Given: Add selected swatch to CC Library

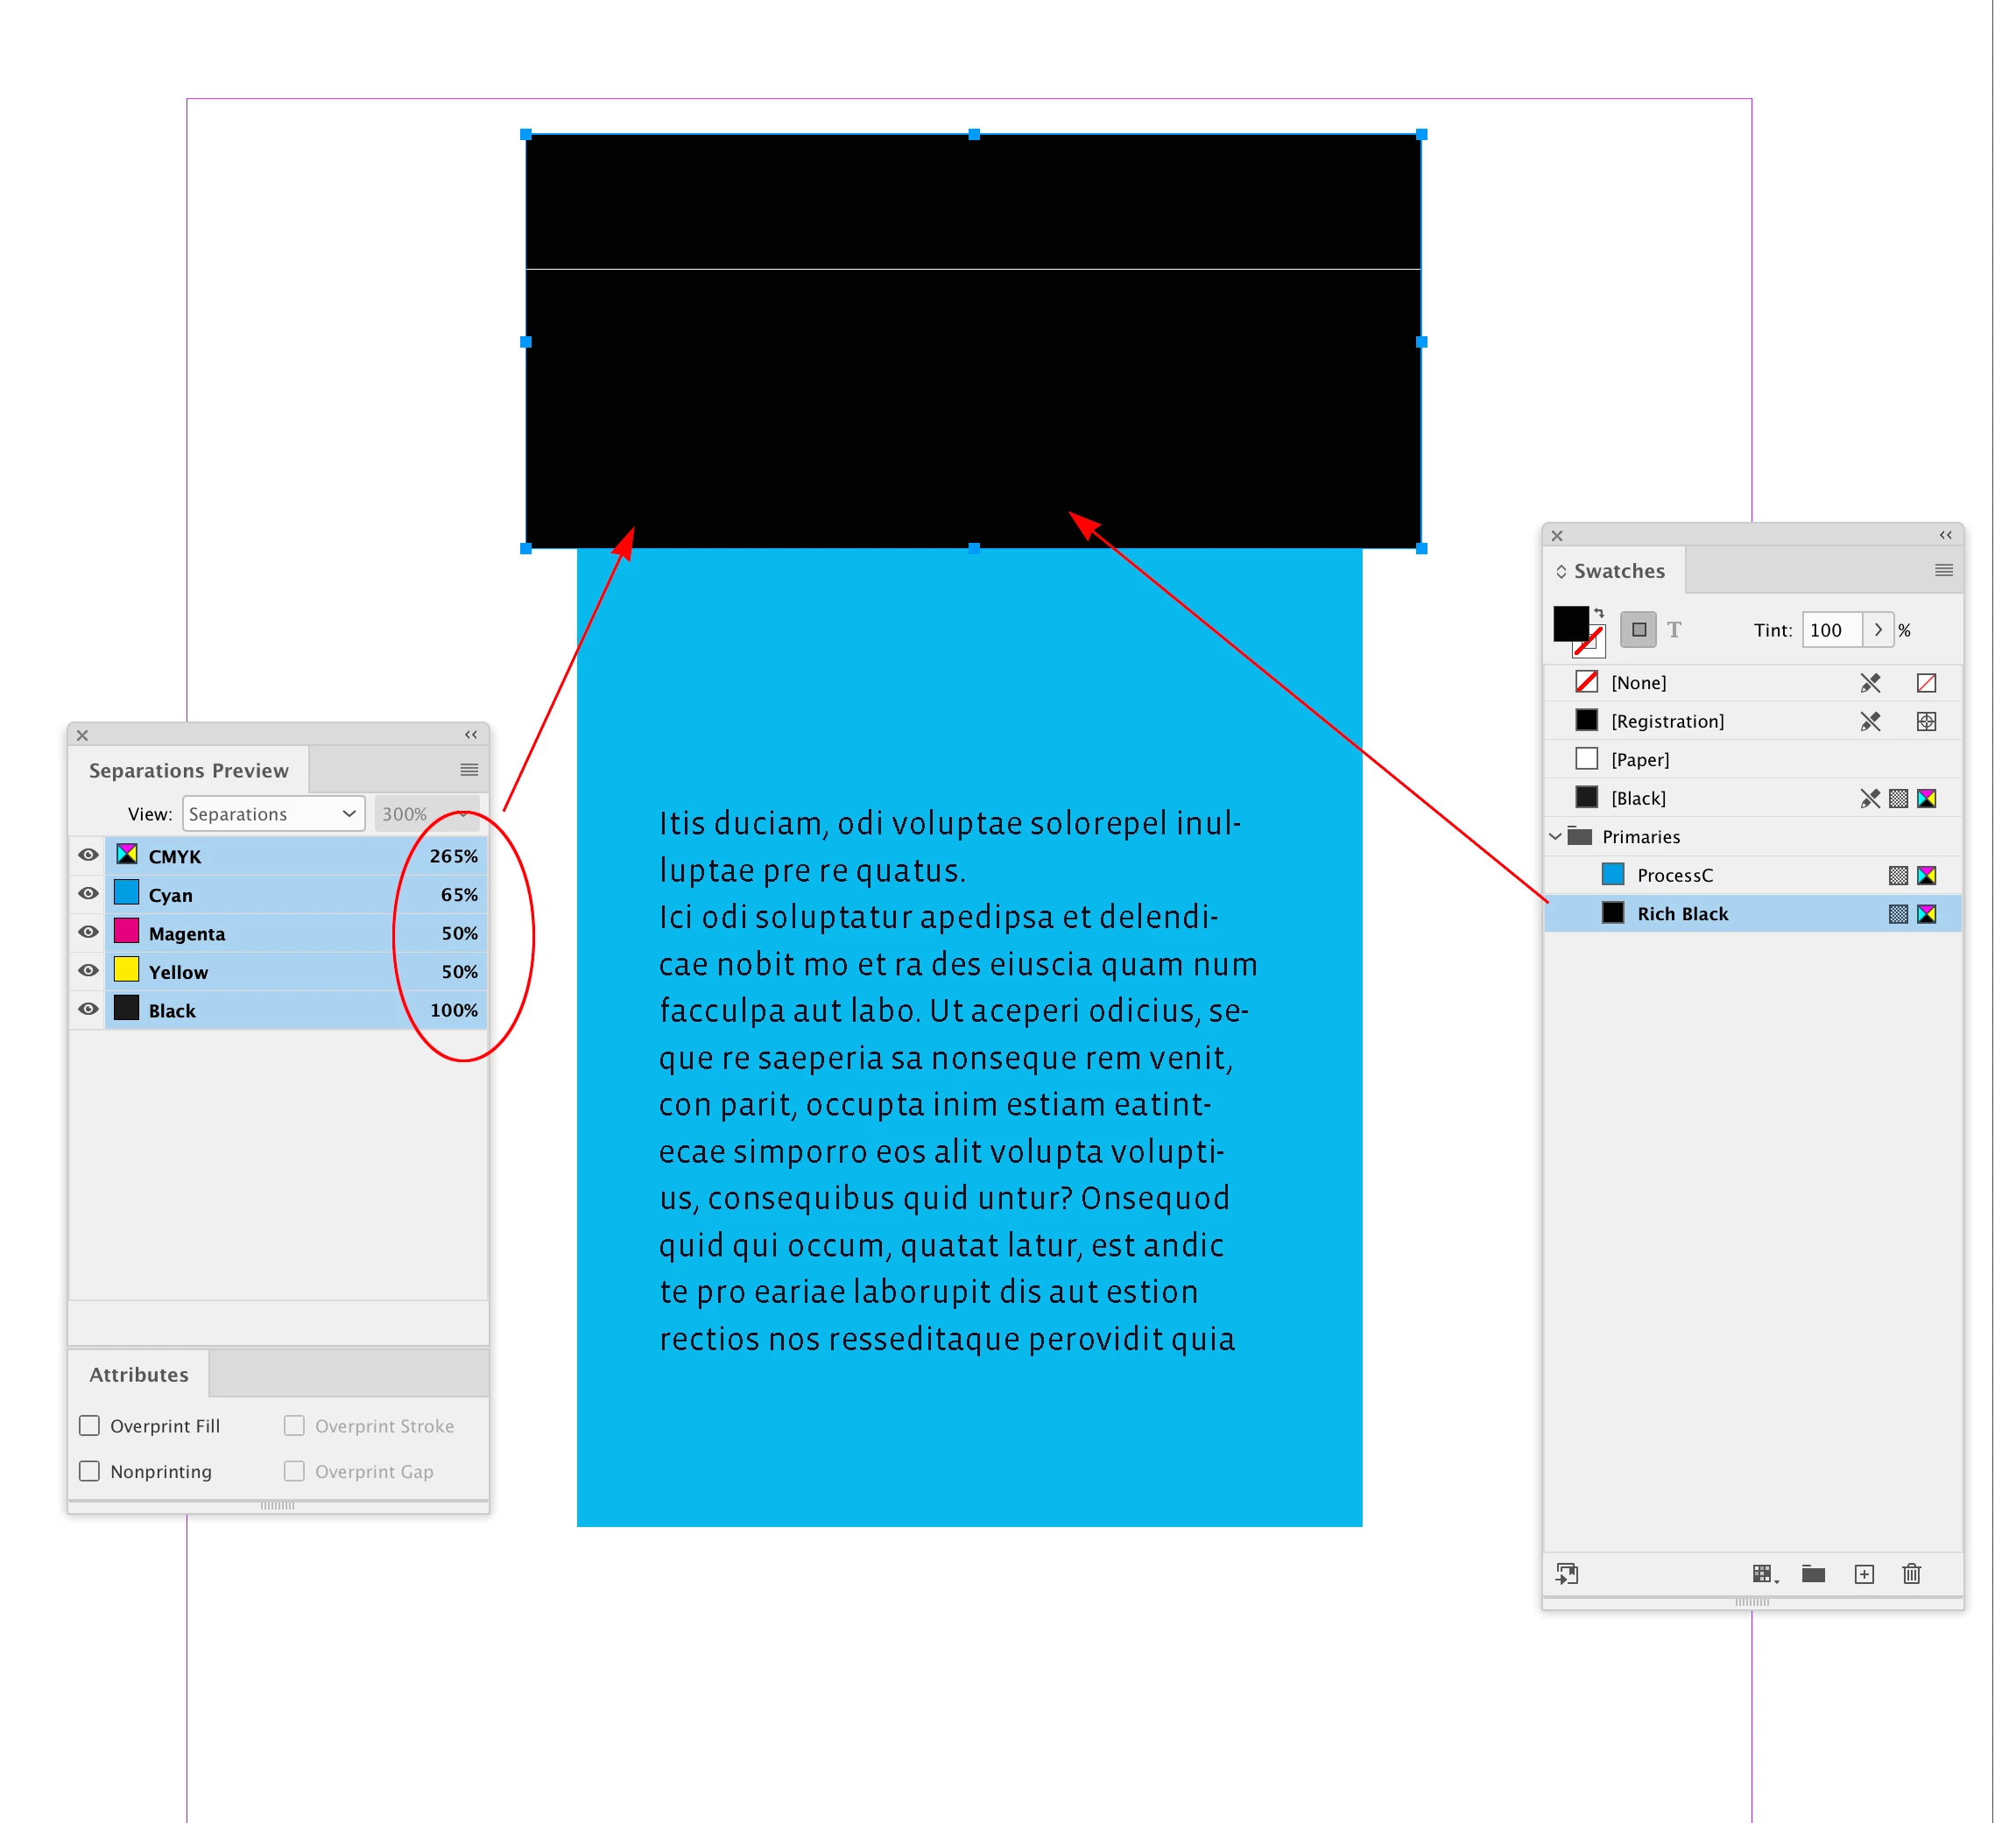Looking at the screenshot, I should [1567, 1574].
